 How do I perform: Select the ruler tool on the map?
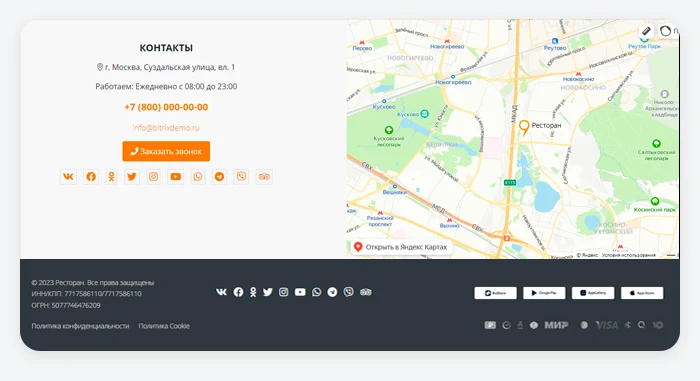pos(646,31)
